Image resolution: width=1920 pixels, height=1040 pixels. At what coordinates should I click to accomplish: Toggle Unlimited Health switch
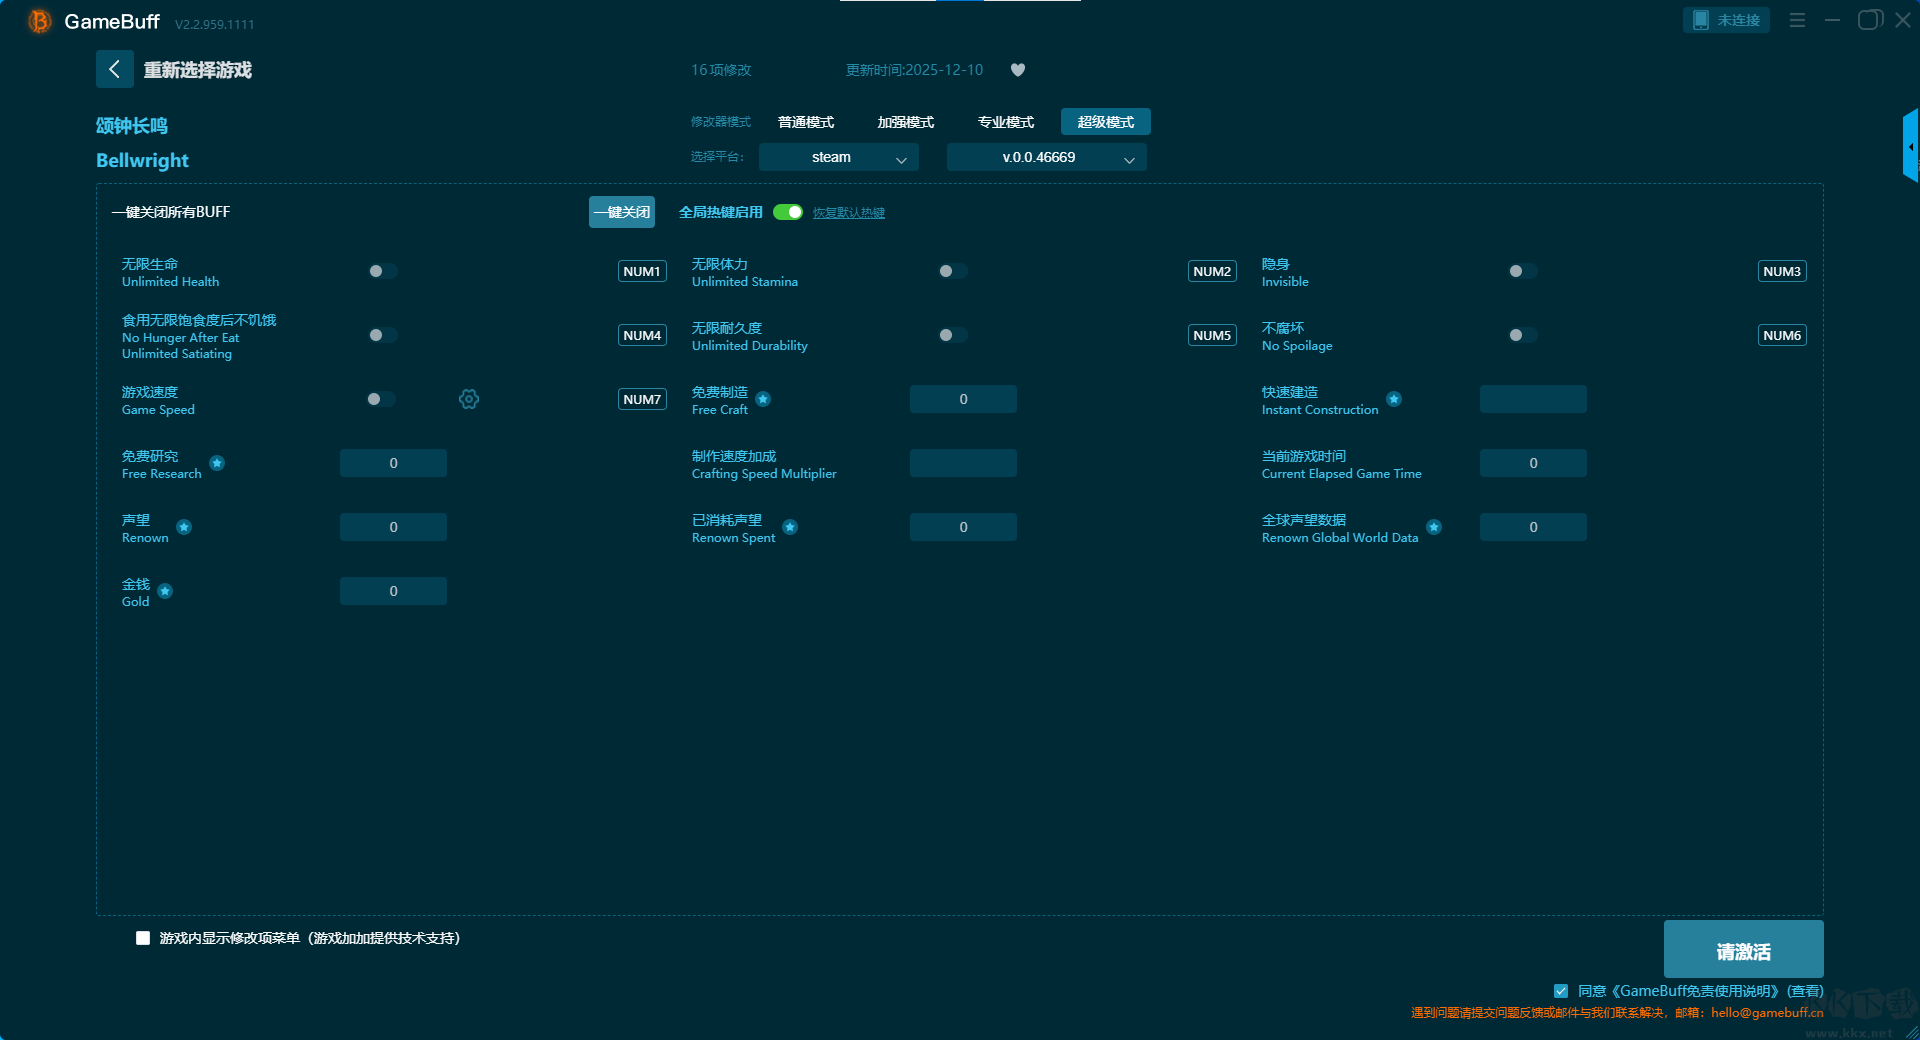point(382,271)
